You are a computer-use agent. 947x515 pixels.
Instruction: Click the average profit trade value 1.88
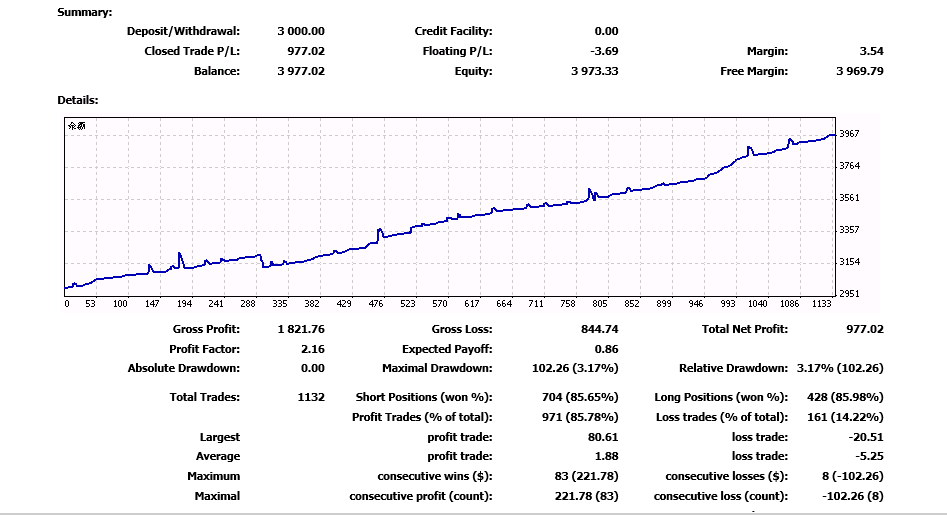click(606, 456)
